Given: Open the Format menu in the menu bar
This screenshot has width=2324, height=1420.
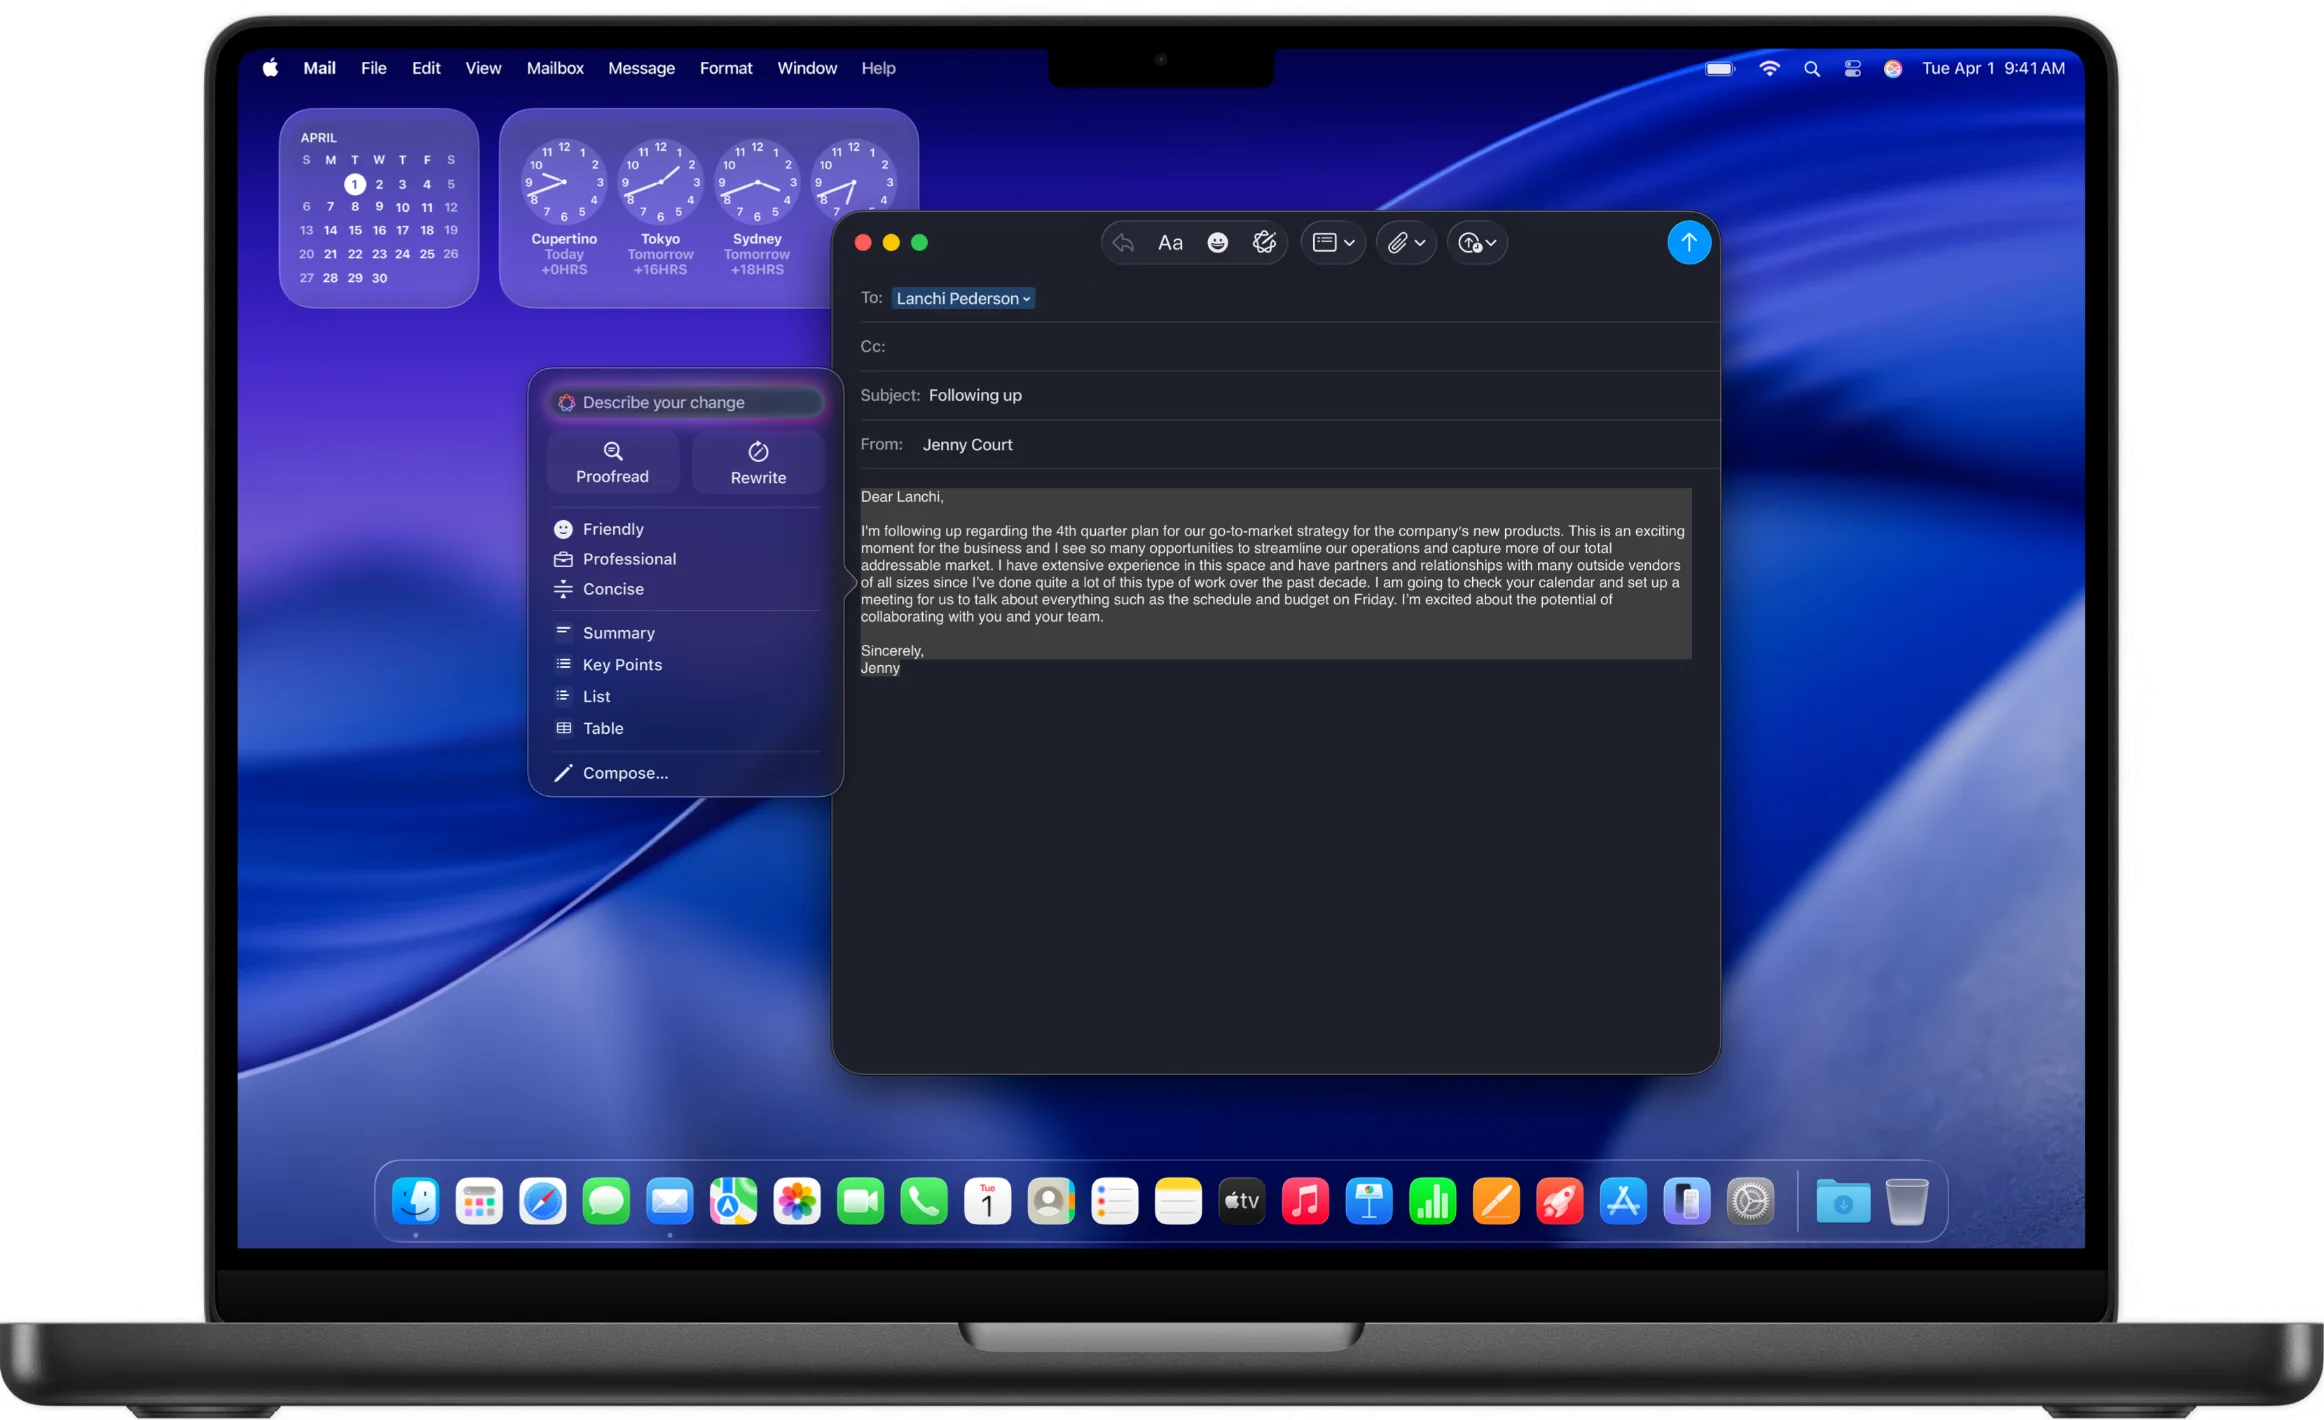Looking at the screenshot, I should (725, 68).
